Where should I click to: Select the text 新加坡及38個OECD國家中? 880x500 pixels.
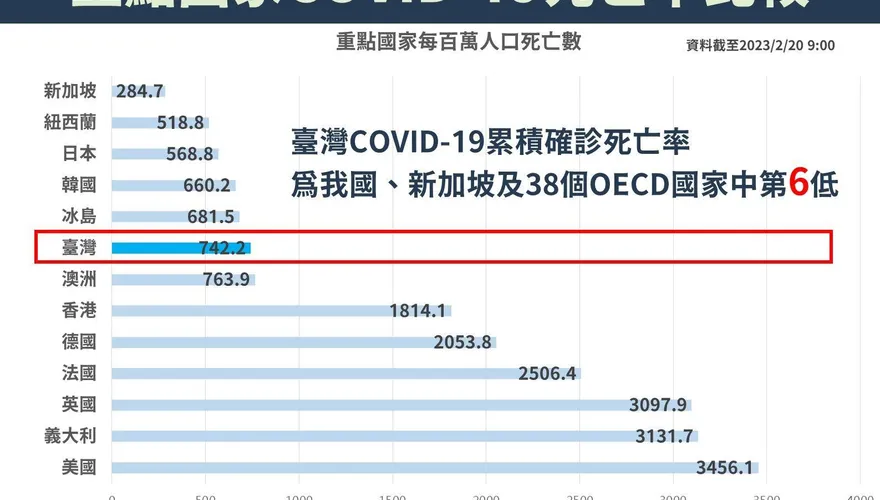click(584, 185)
